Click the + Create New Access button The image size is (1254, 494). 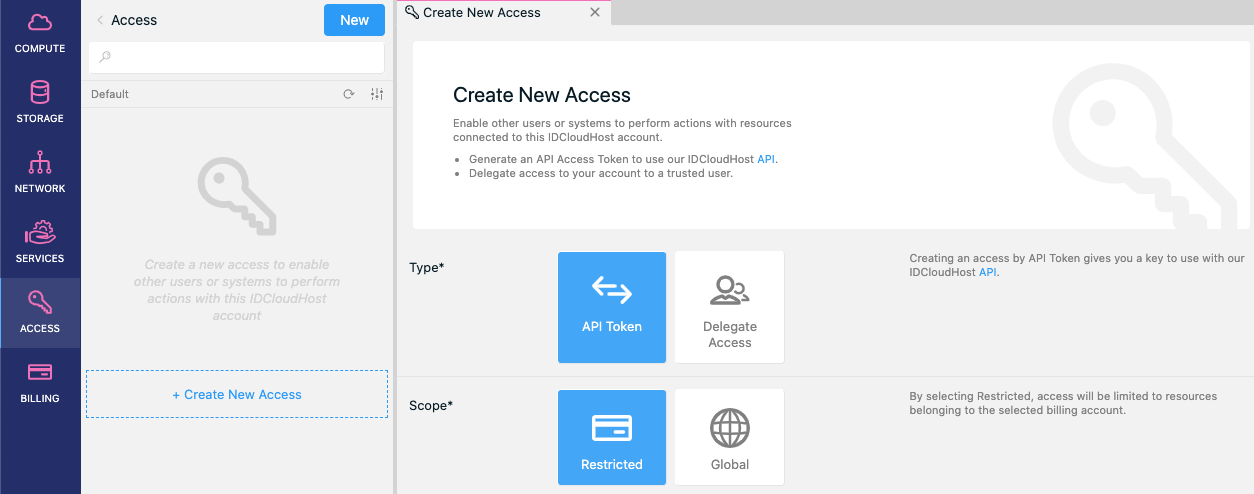[237, 395]
